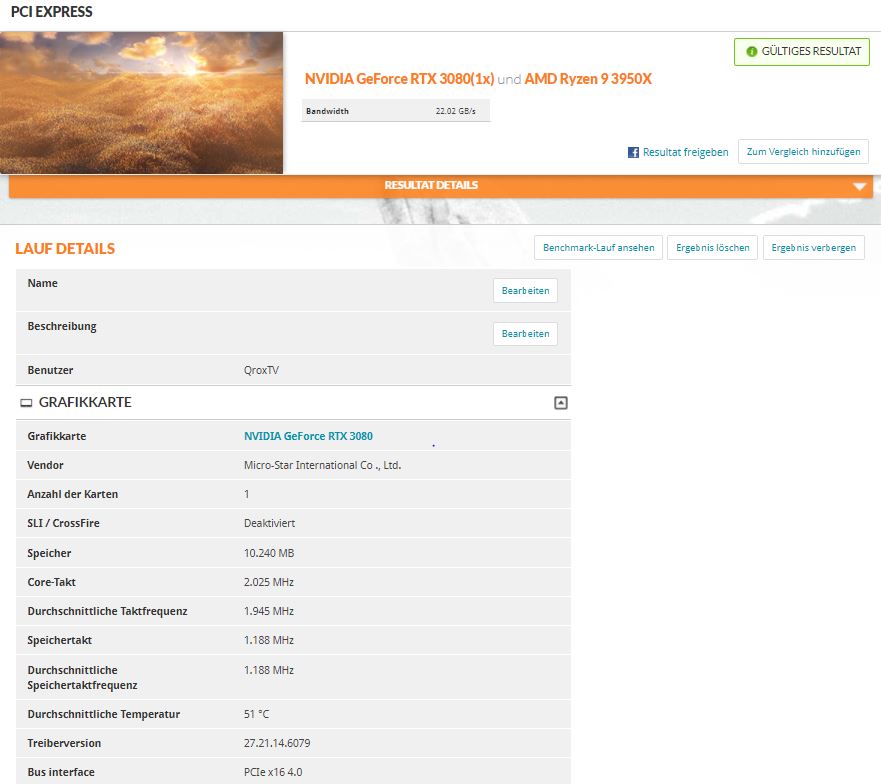Click the desert landscape benchmark thumbnail
Viewport: 881px width, 784px height.
pos(142,103)
